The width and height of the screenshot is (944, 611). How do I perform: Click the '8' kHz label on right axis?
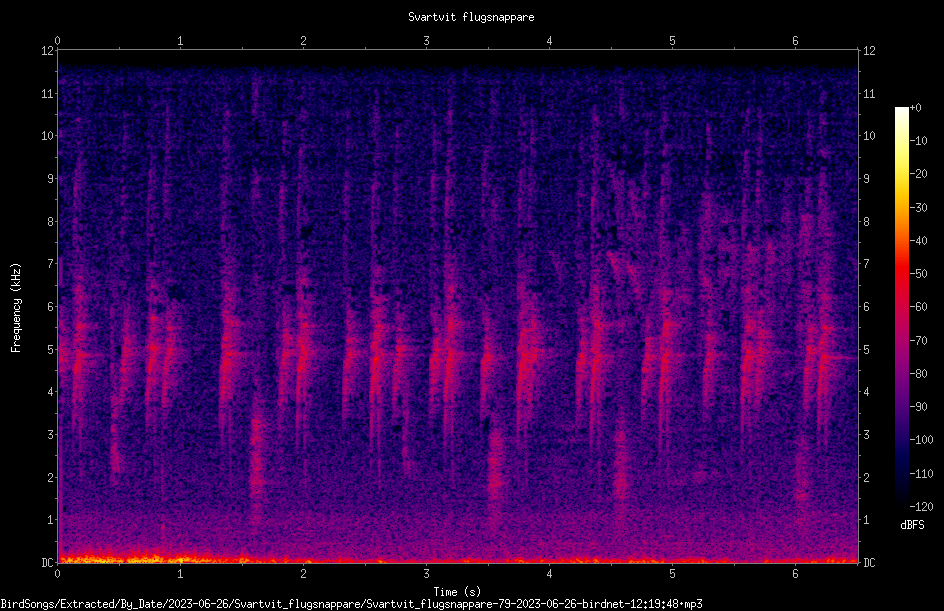[866, 222]
